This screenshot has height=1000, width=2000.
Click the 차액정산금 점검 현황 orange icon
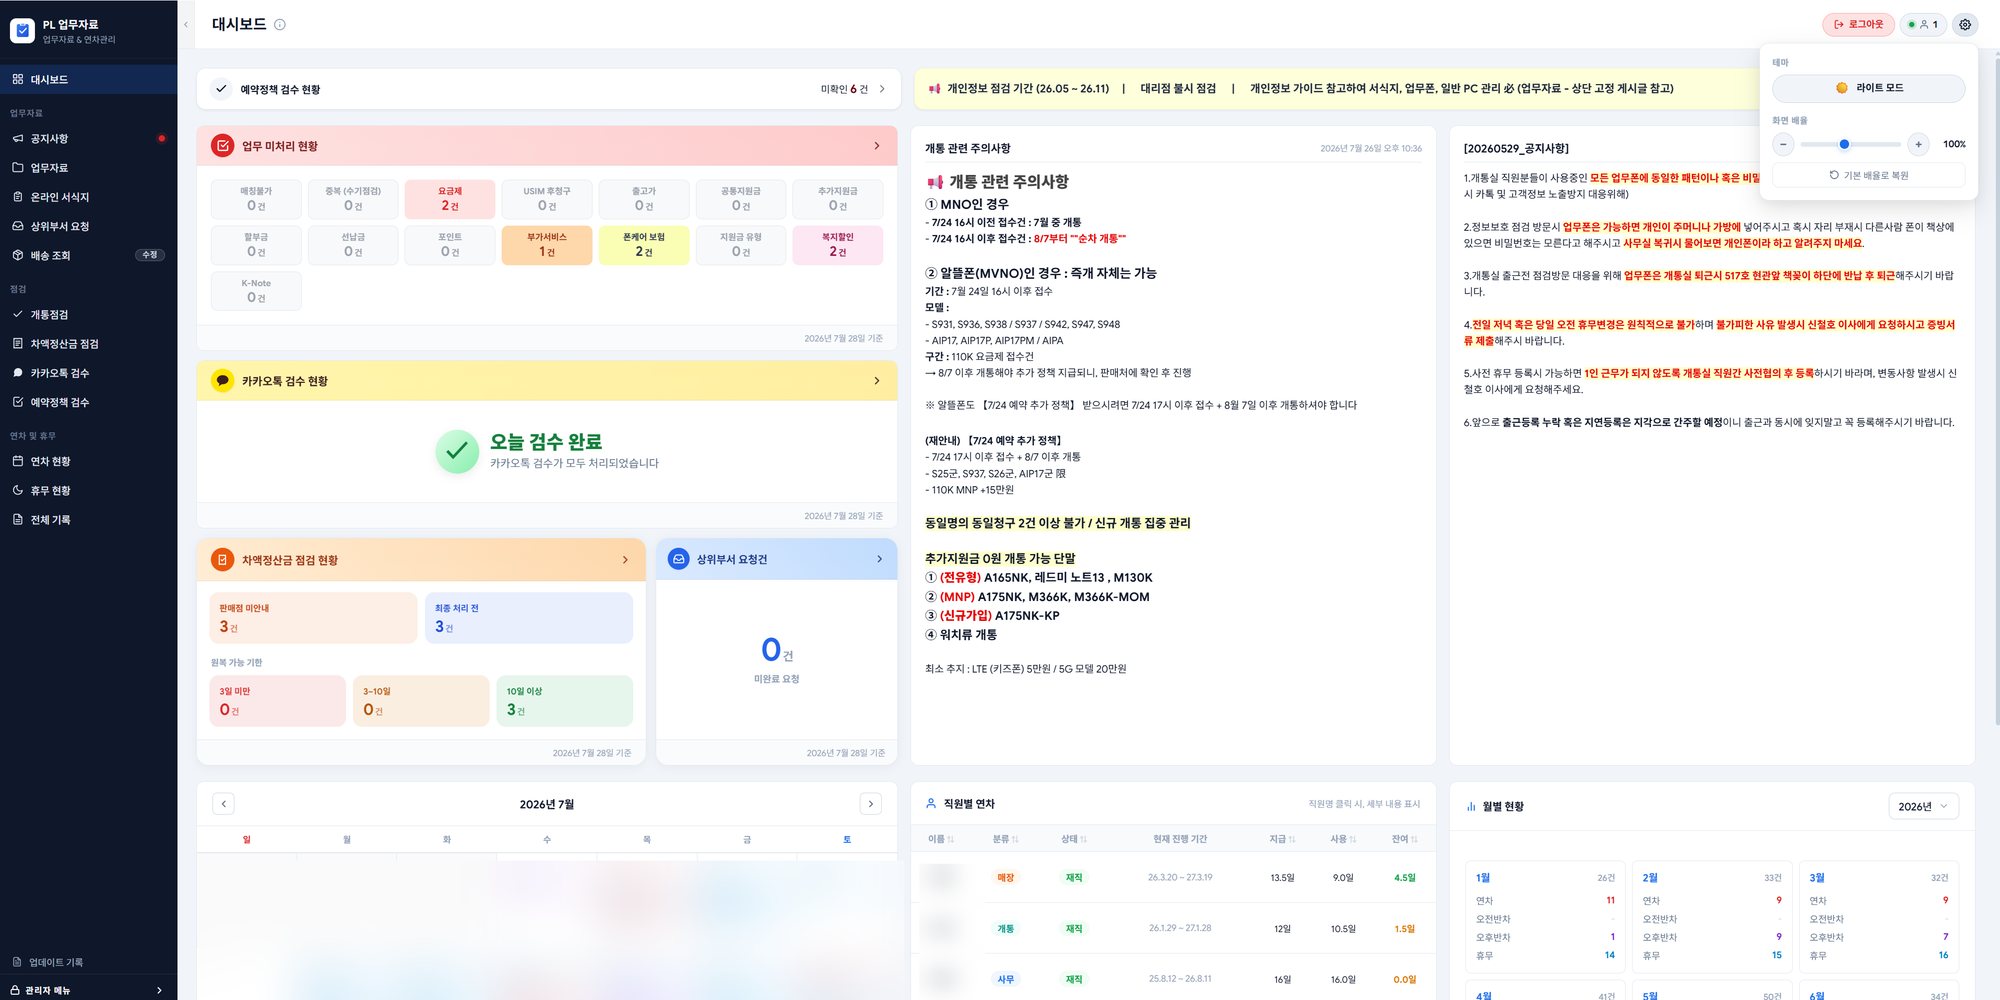click(x=223, y=560)
